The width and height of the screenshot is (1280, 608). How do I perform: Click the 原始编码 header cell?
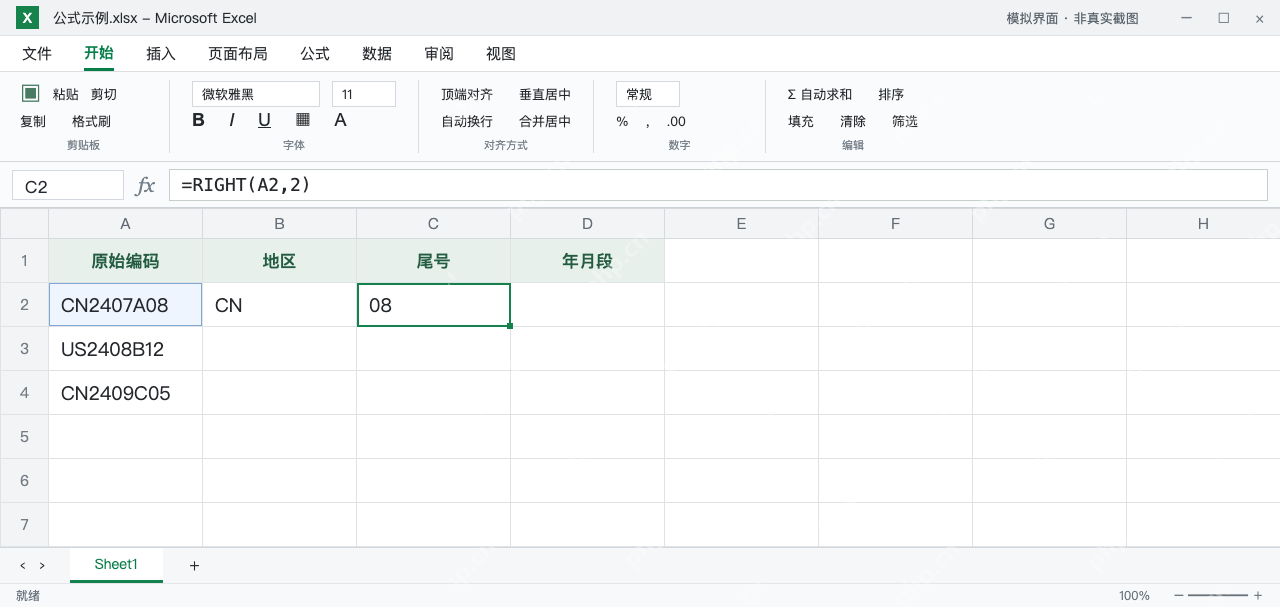click(x=125, y=261)
